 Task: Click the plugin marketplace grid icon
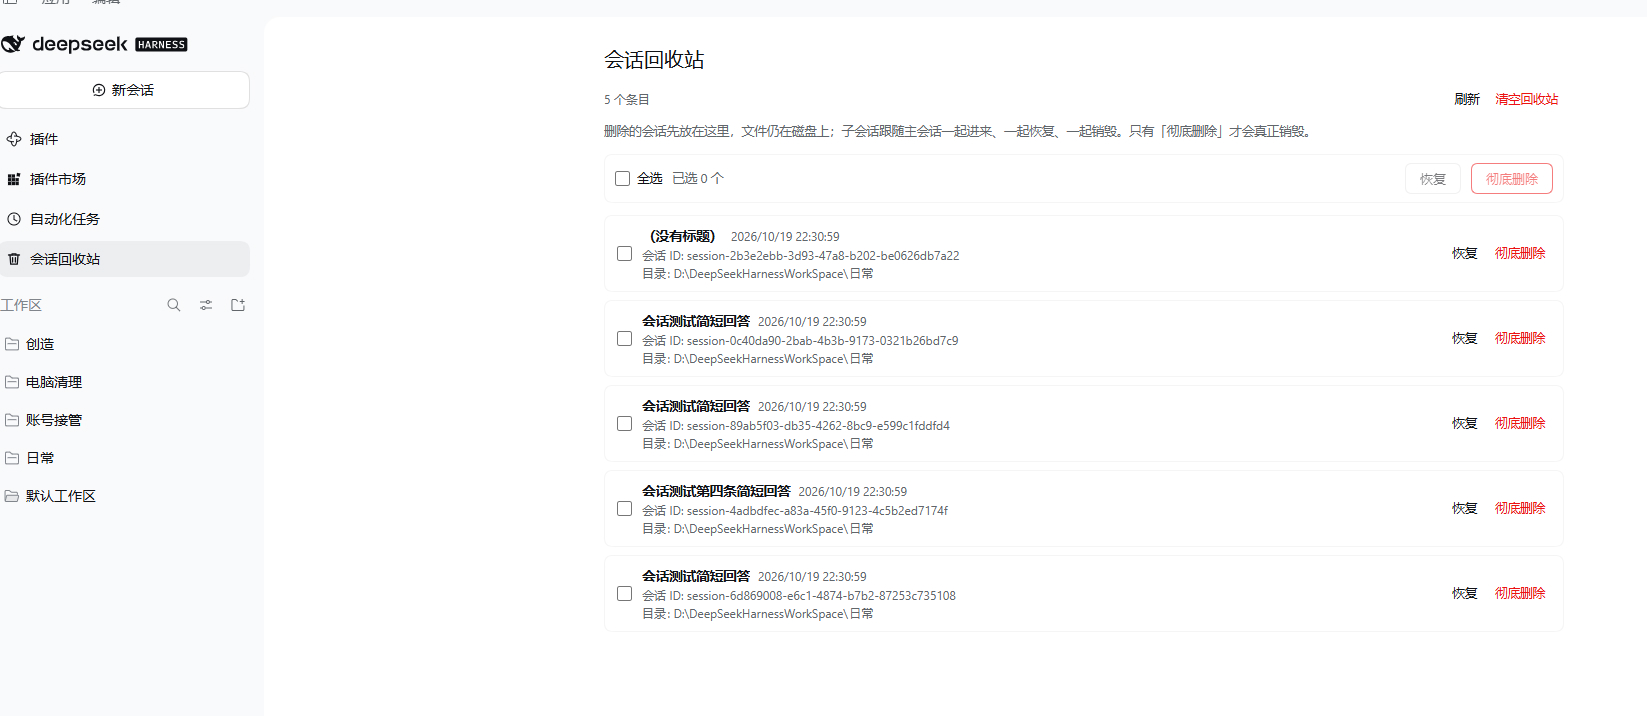14,179
